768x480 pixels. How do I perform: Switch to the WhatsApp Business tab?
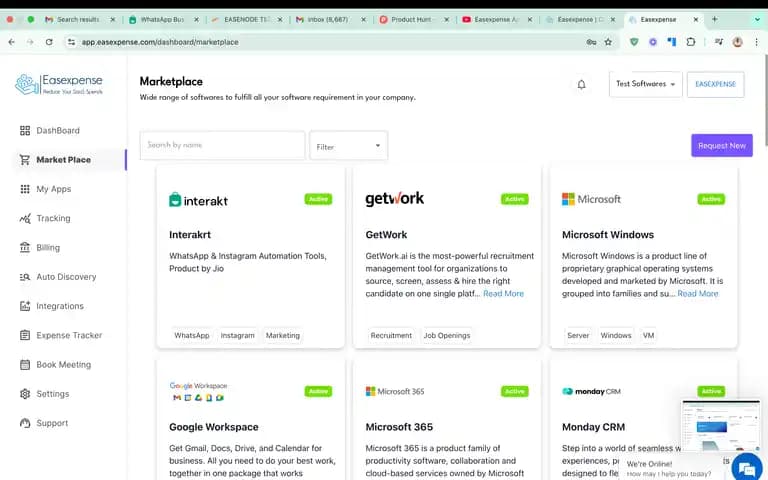coord(163,20)
